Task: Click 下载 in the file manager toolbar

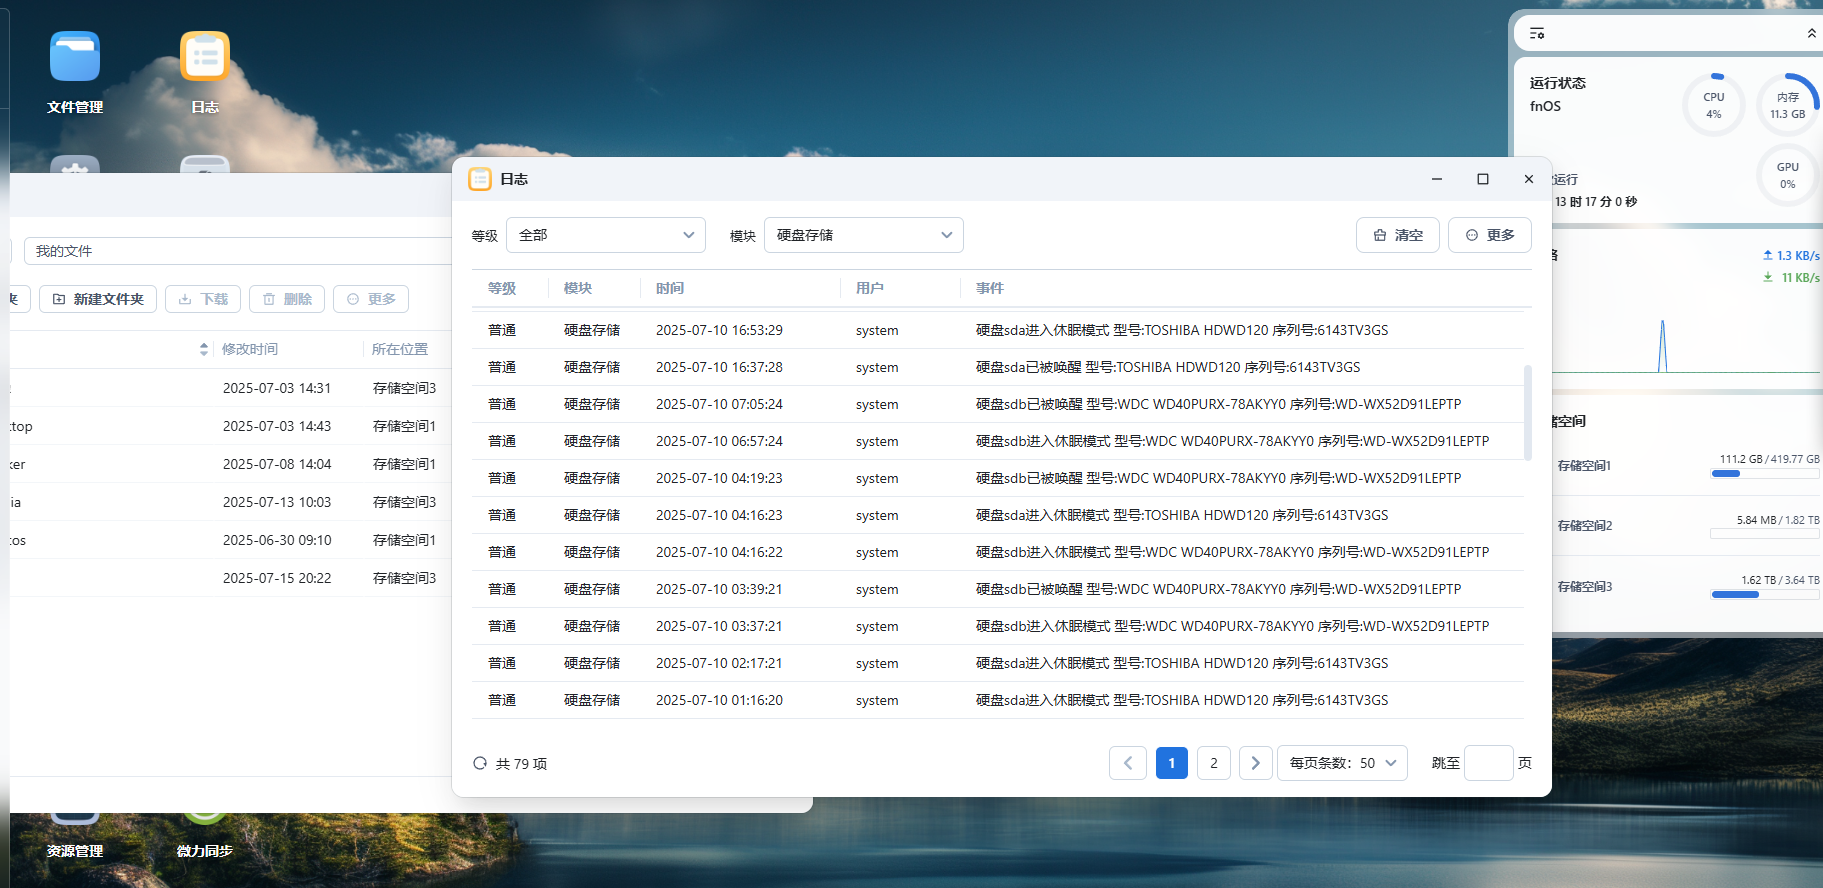Action: (x=203, y=299)
